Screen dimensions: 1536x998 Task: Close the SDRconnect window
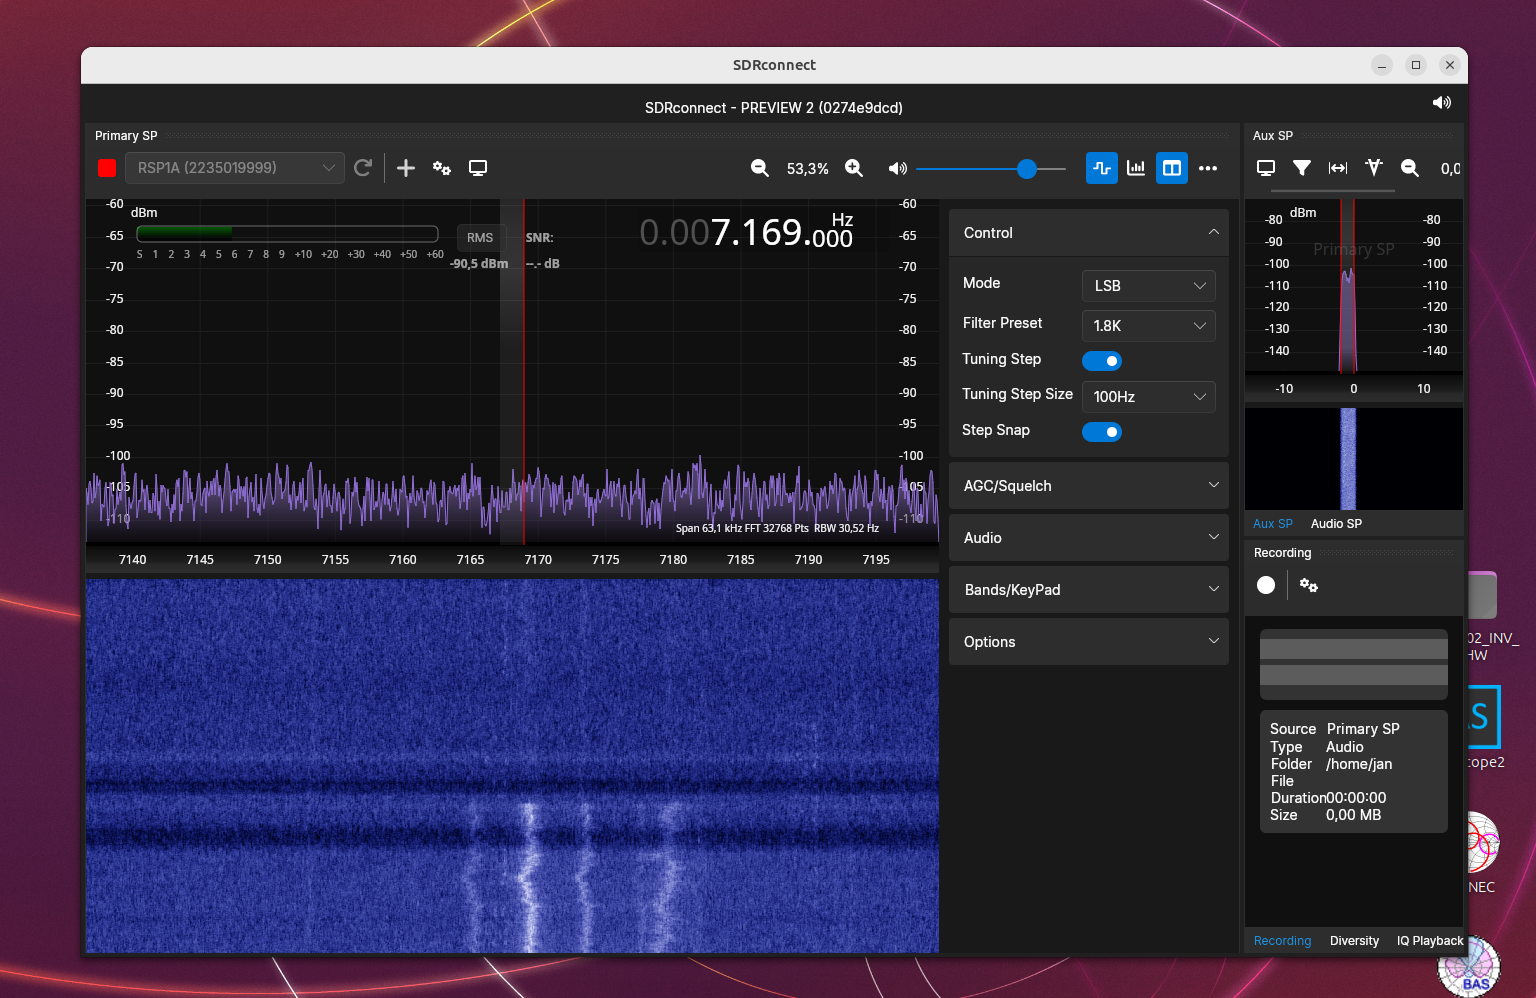(1450, 65)
